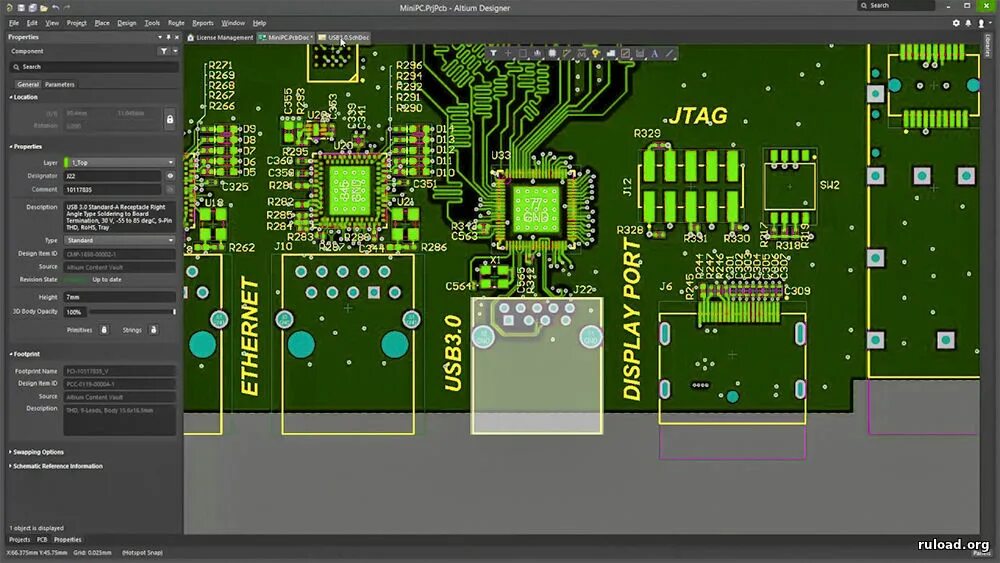This screenshot has width=1000, height=563.
Task: Click the place polygon pour icon
Action: pos(610,54)
